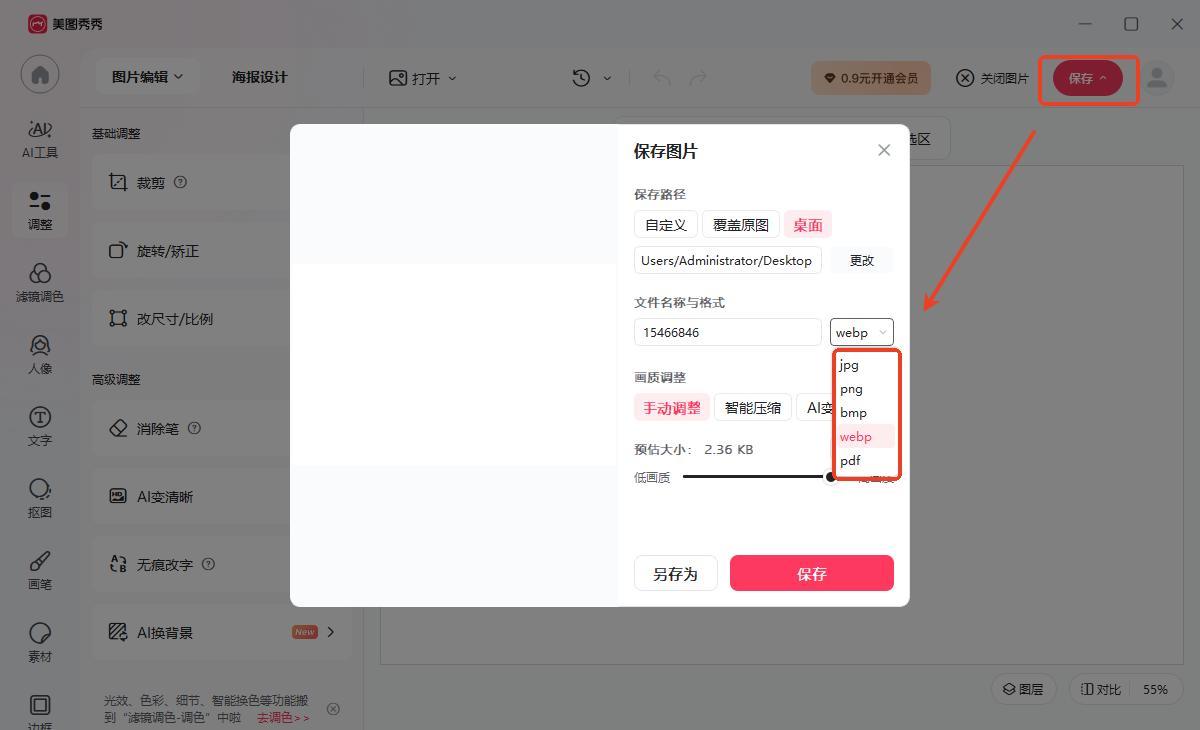This screenshot has width=1200, height=730.
Task: Select the 滤镜调色 sidebar icon
Action: coord(40,283)
